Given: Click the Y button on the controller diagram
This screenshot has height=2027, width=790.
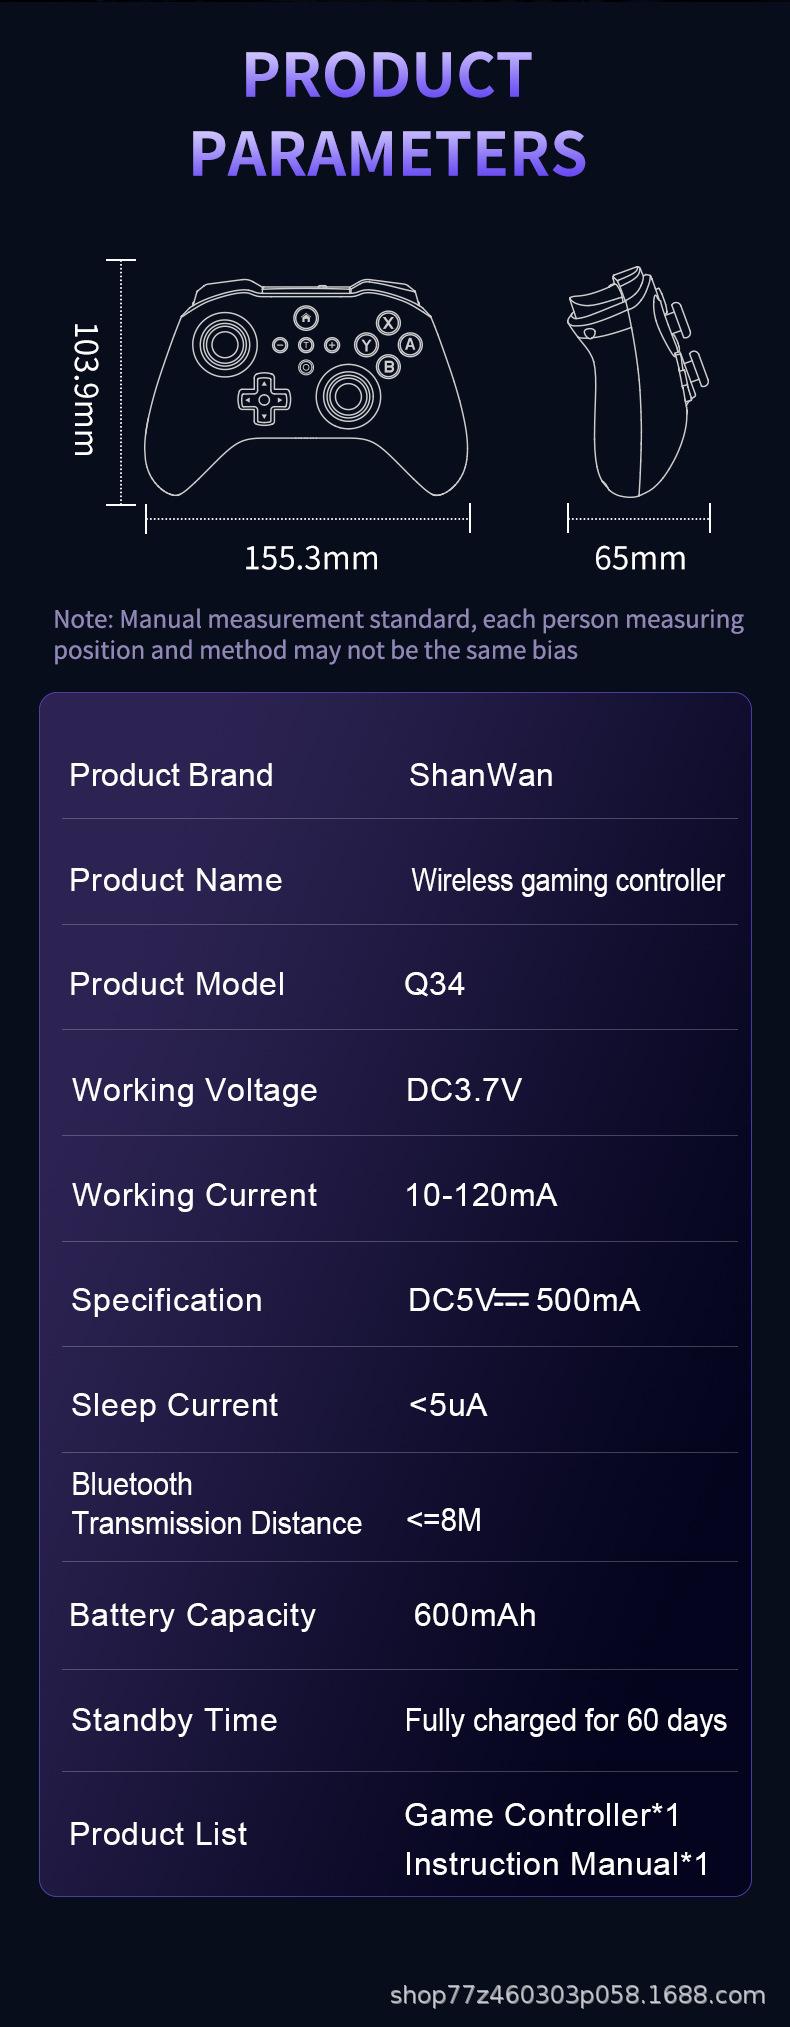Looking at the screenshot, I should pyautogui.click(x=366, y=345).
